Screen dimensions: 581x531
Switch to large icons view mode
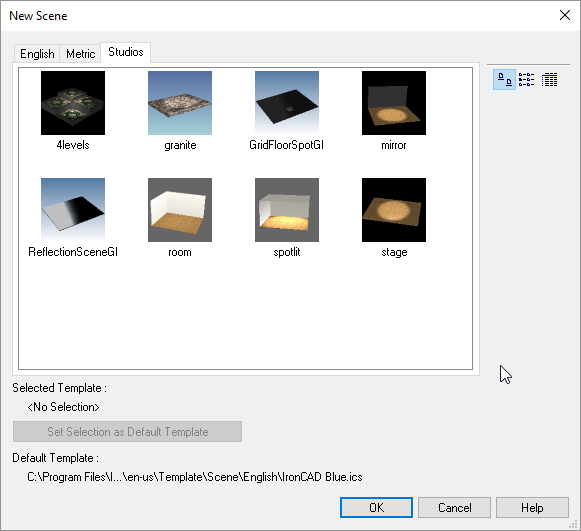[x=504, y=79]
